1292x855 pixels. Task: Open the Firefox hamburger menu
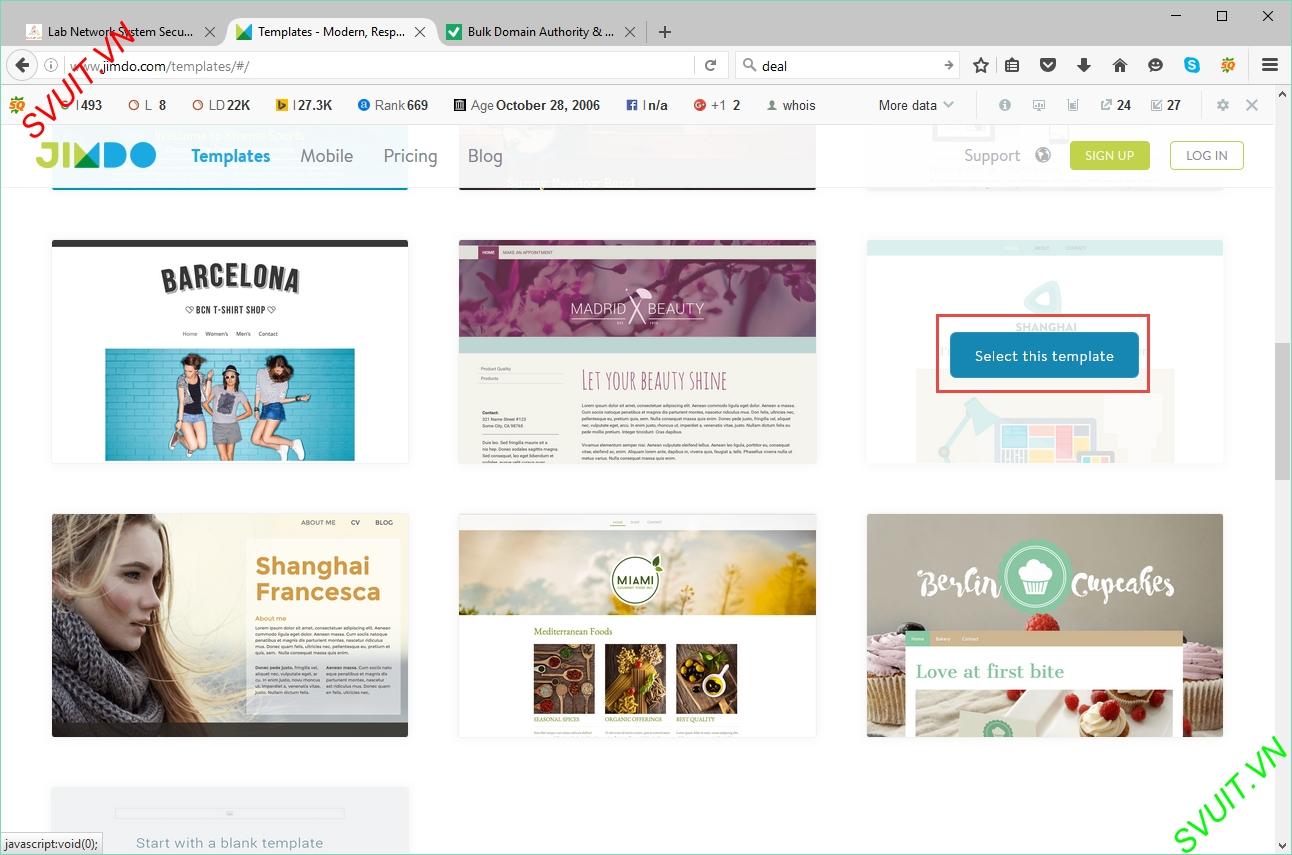[1270, 65]
